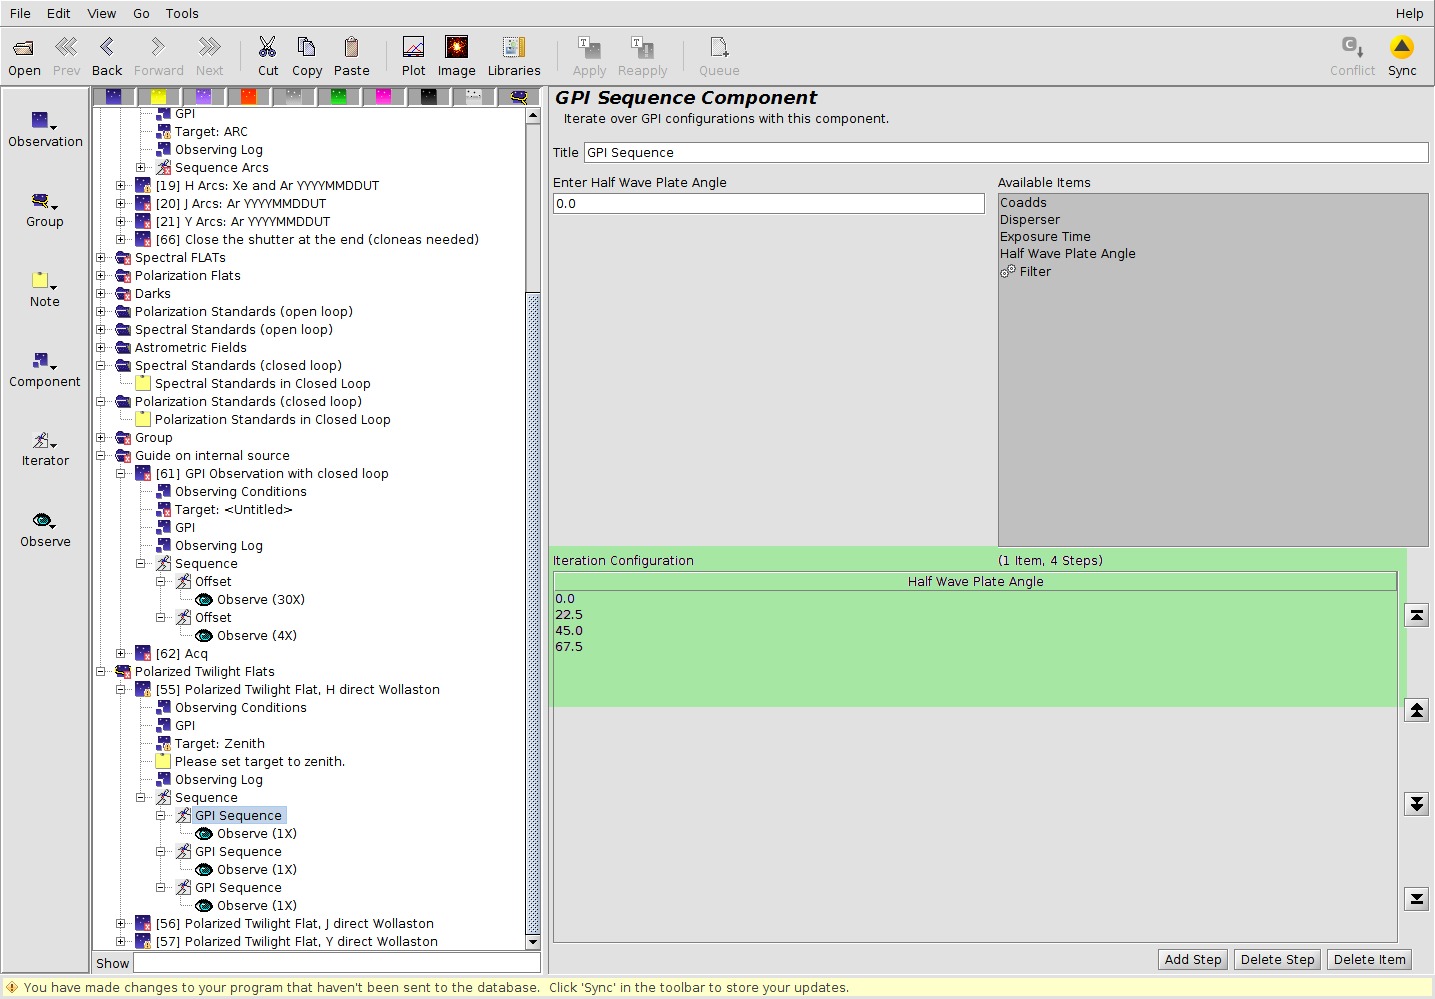This screenshot has height=999, width=1435.
Task: Click the Component sidebar icon
Action: (45, 361)
